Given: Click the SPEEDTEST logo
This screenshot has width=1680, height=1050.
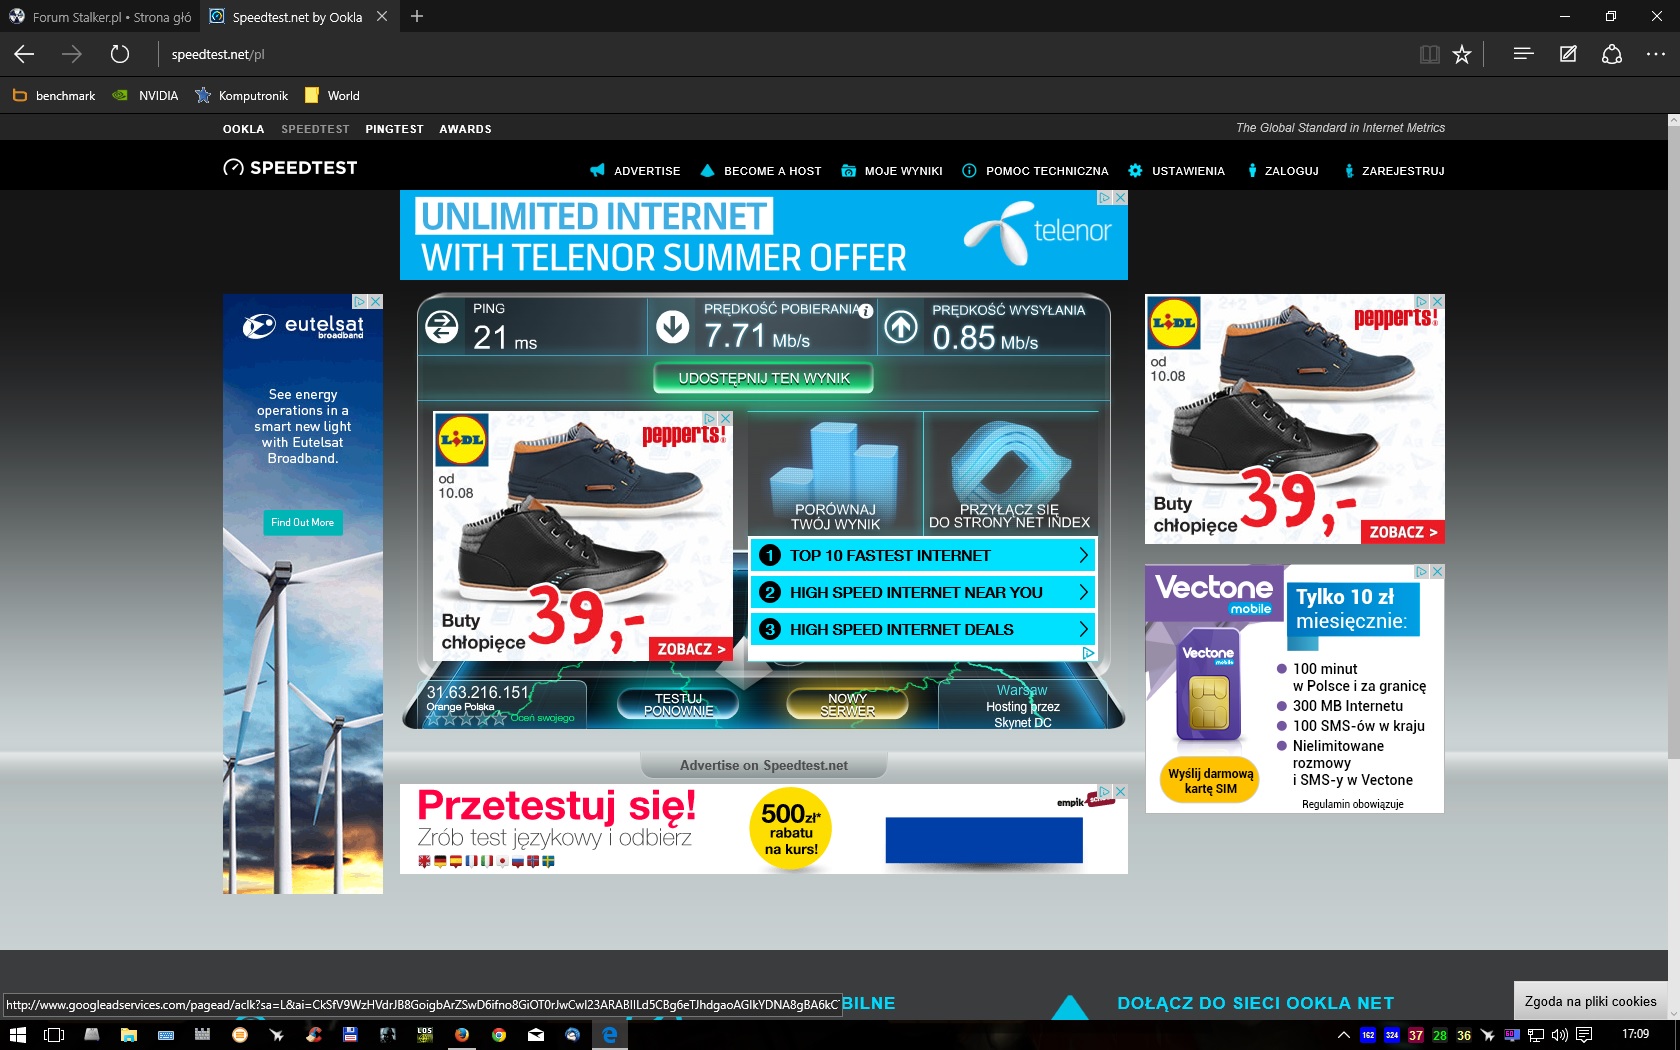Looking at the screenshot, I should tap(290, 168).
